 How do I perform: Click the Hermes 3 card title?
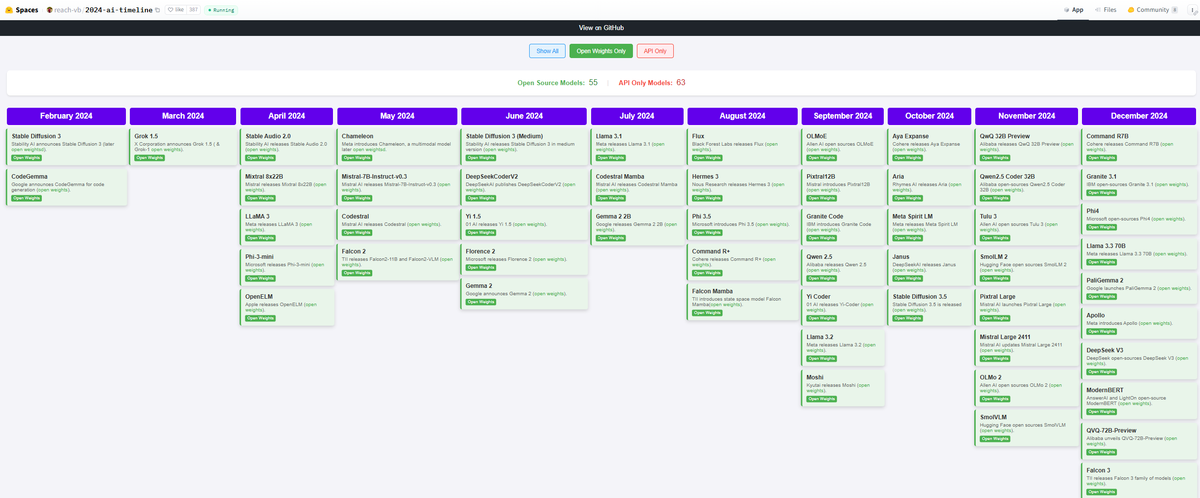707,176
